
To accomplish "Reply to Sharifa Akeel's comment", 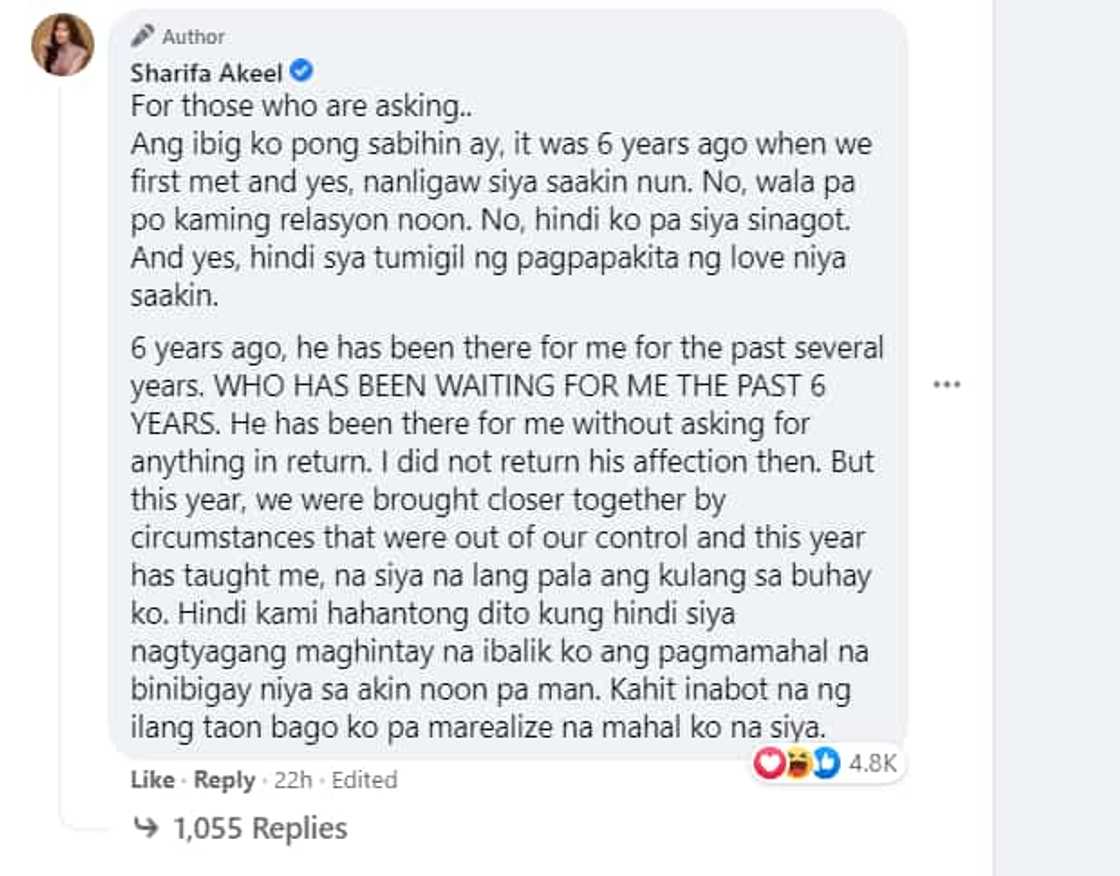I will tap(224, 780).
